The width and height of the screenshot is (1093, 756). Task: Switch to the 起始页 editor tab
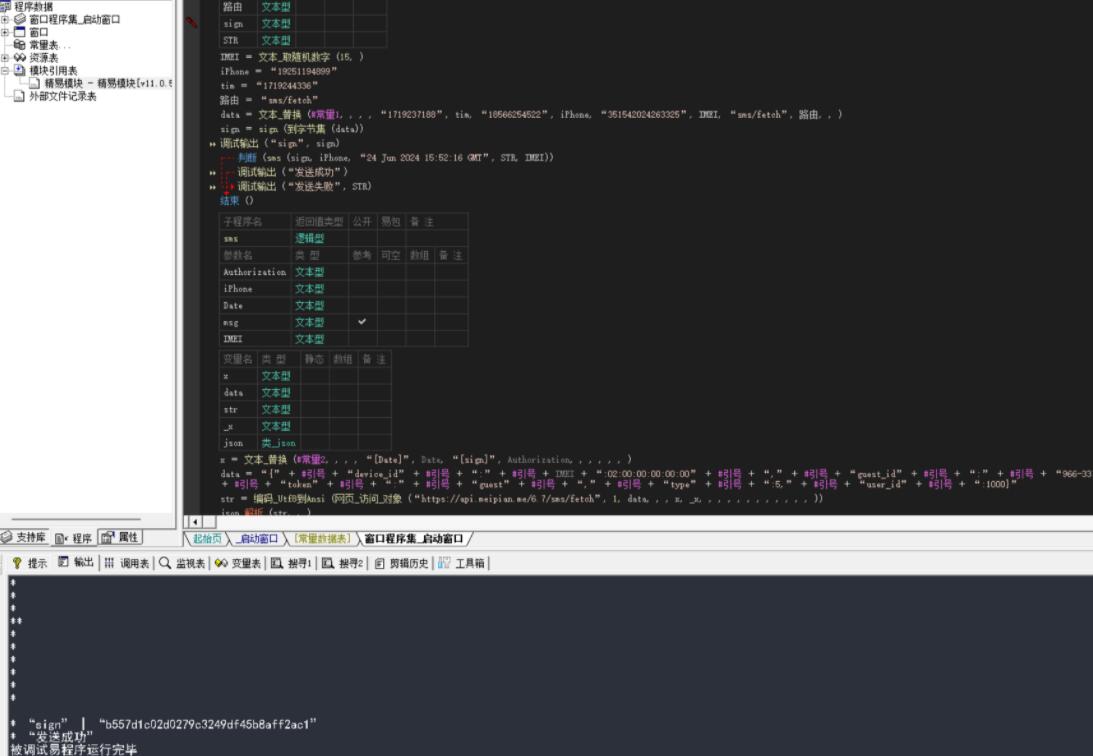point(207,539)
